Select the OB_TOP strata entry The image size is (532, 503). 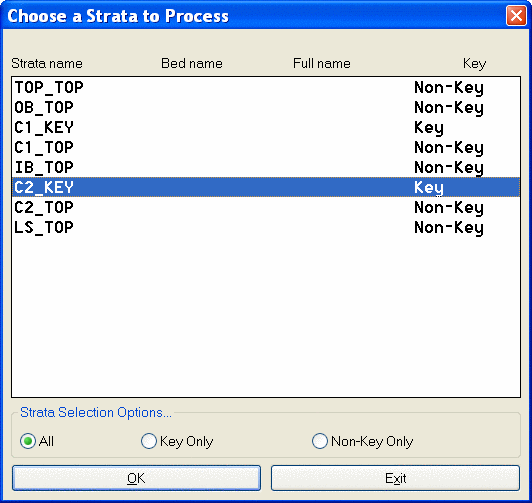[266, 108]
